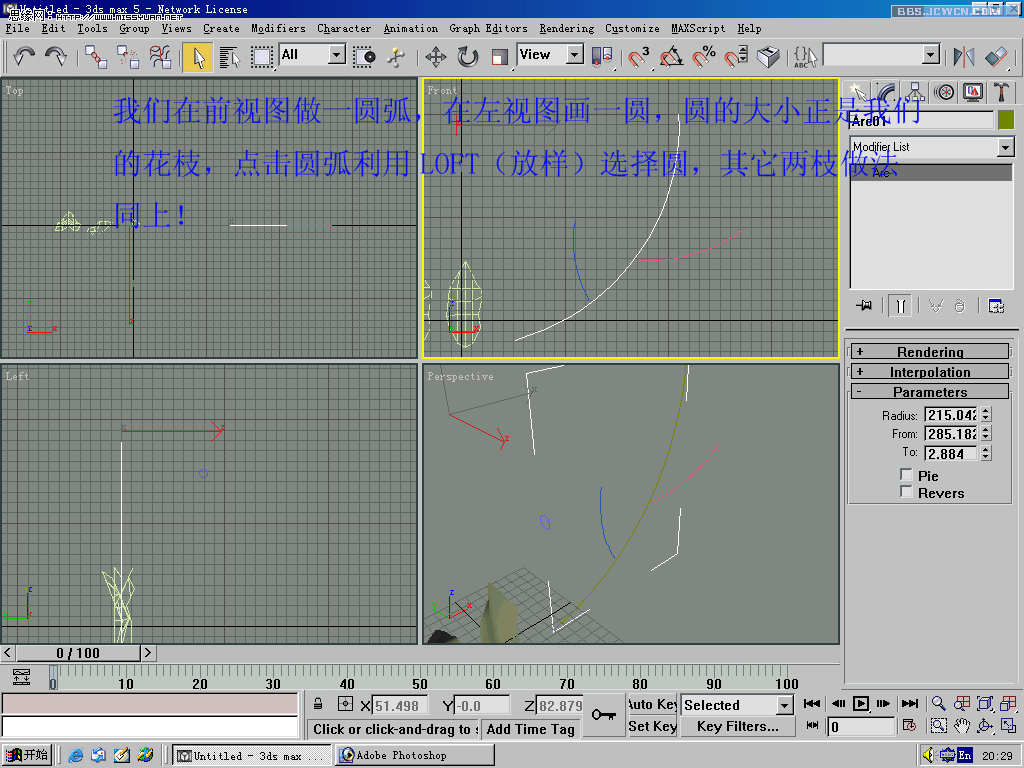Toggle the Selection Lock padlock

(x=318, y=704)
